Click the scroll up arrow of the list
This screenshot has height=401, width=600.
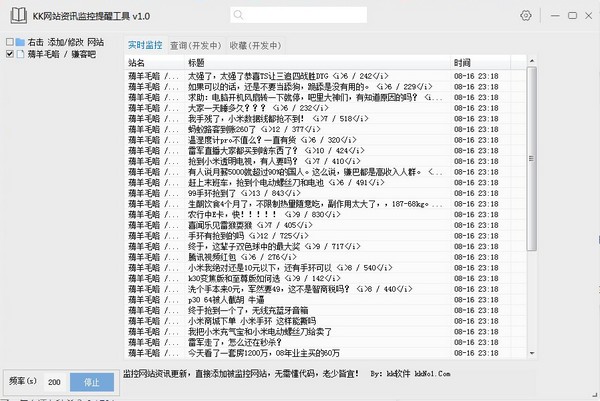click(x=532, y=61)
